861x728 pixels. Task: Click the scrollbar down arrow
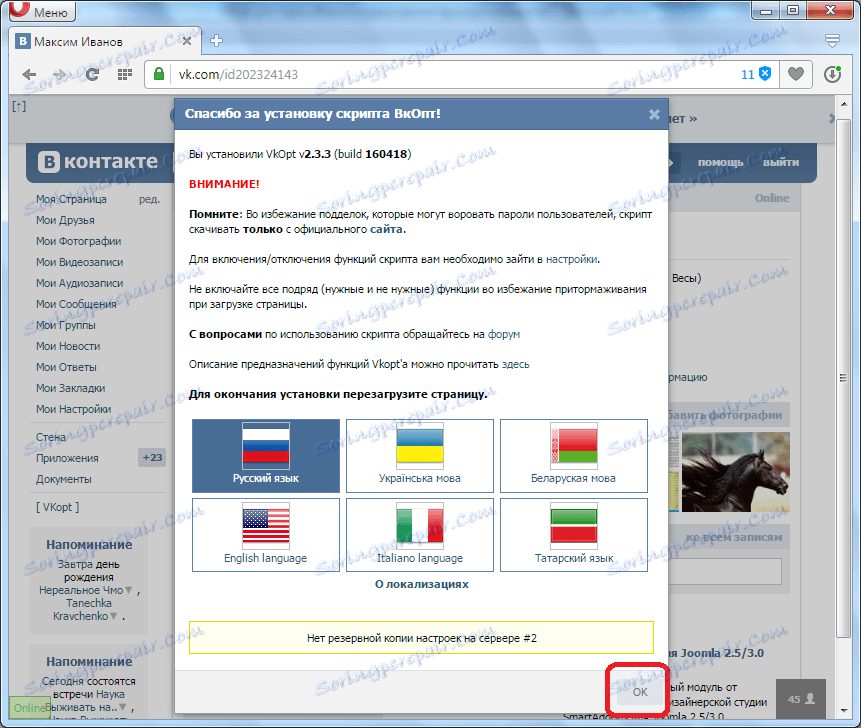[x=843, y=712]
